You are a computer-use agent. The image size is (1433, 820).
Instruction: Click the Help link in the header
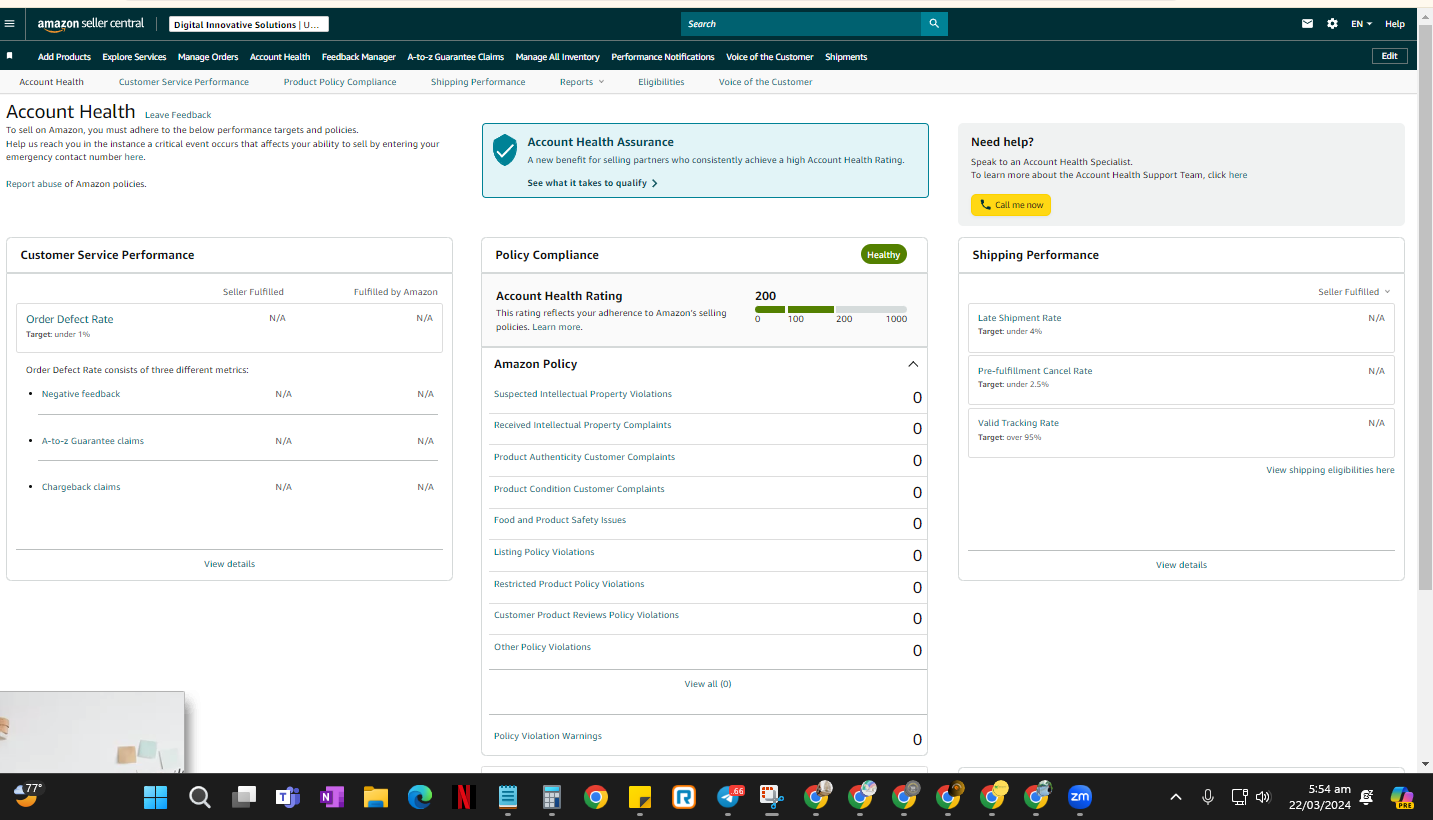click(x=1395, y=24)
